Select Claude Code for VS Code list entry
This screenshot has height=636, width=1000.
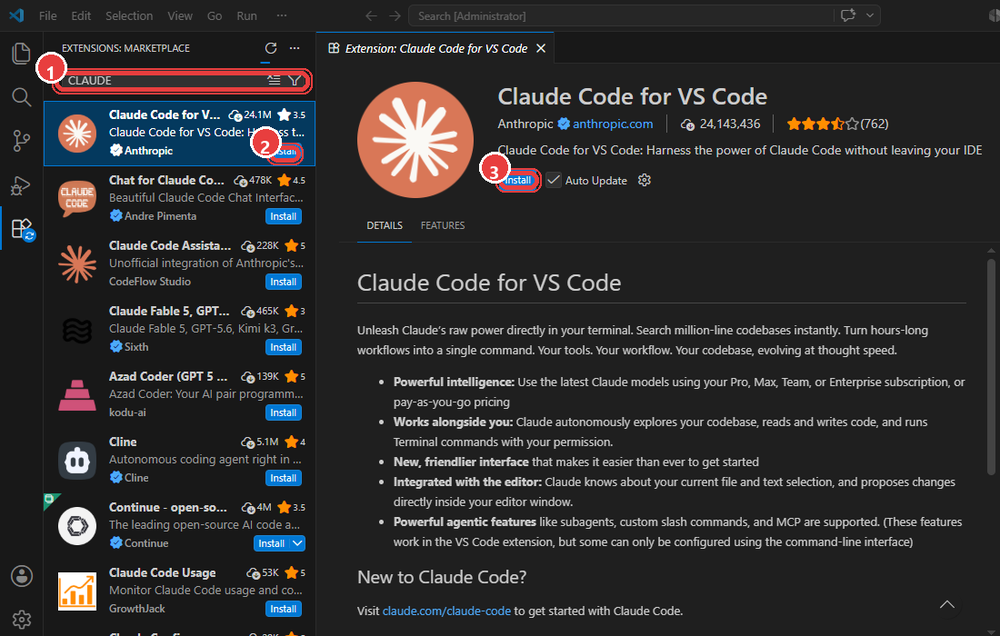(x=179, y=133)
